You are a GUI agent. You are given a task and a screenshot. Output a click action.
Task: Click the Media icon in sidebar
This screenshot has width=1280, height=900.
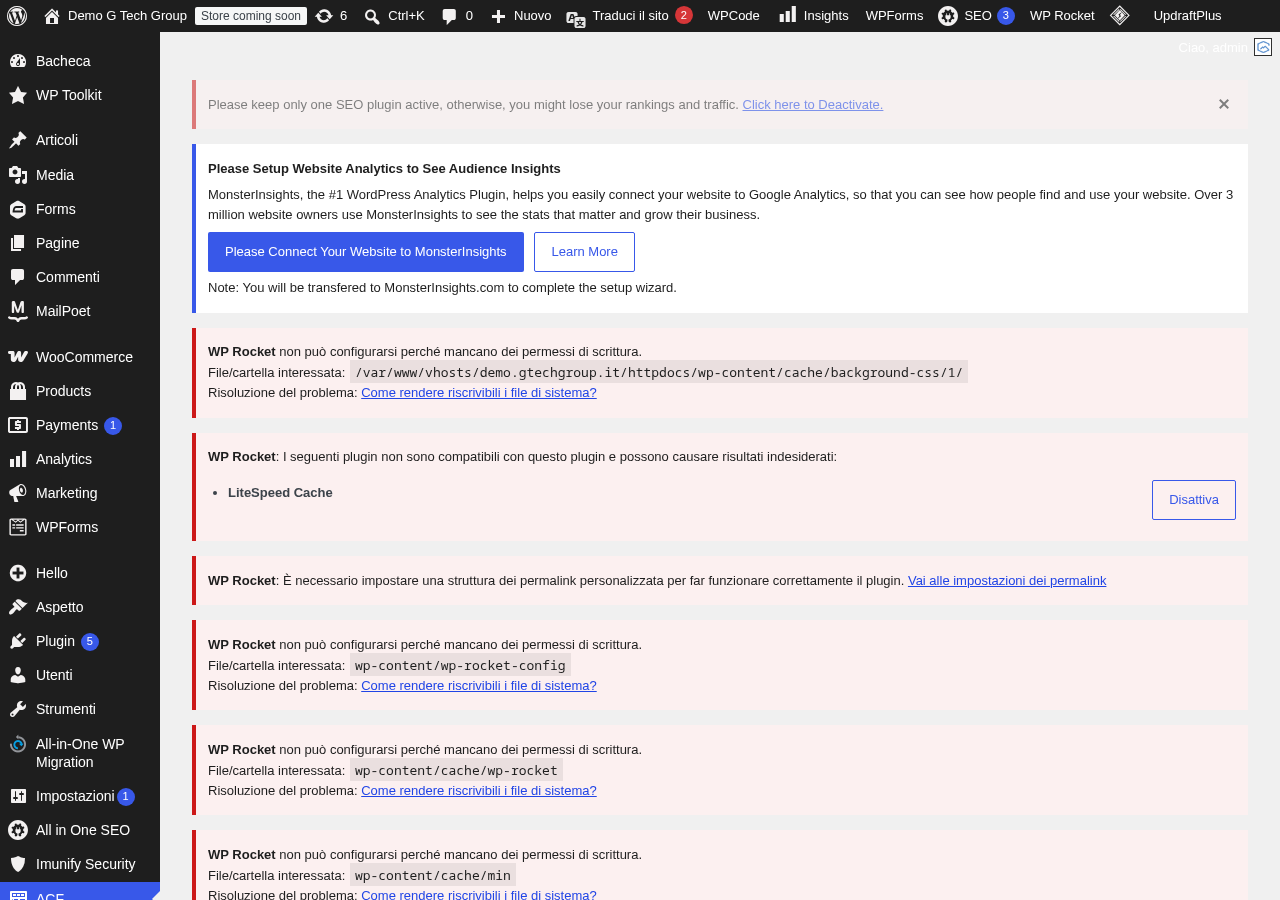[18, 175]
